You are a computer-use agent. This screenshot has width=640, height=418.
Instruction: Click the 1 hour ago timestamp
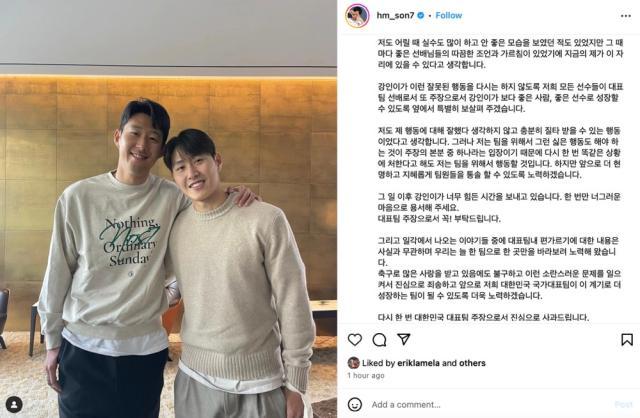coord(366,375)
